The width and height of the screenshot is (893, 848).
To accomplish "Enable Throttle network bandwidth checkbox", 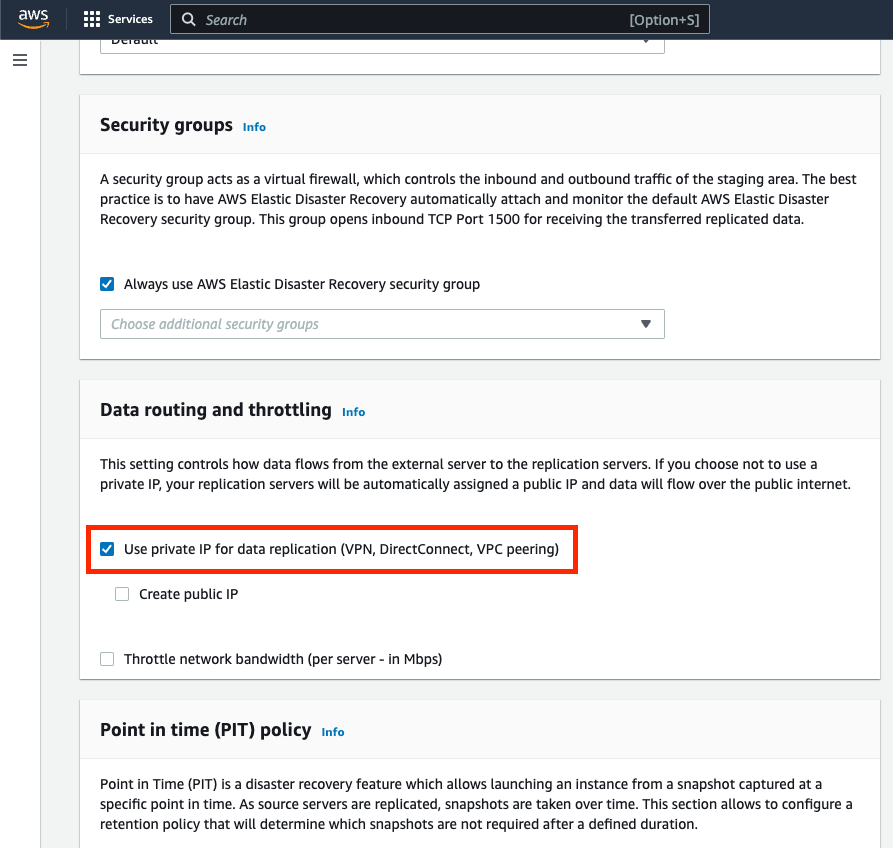I will pyautogui.click(x=107, y=659).
